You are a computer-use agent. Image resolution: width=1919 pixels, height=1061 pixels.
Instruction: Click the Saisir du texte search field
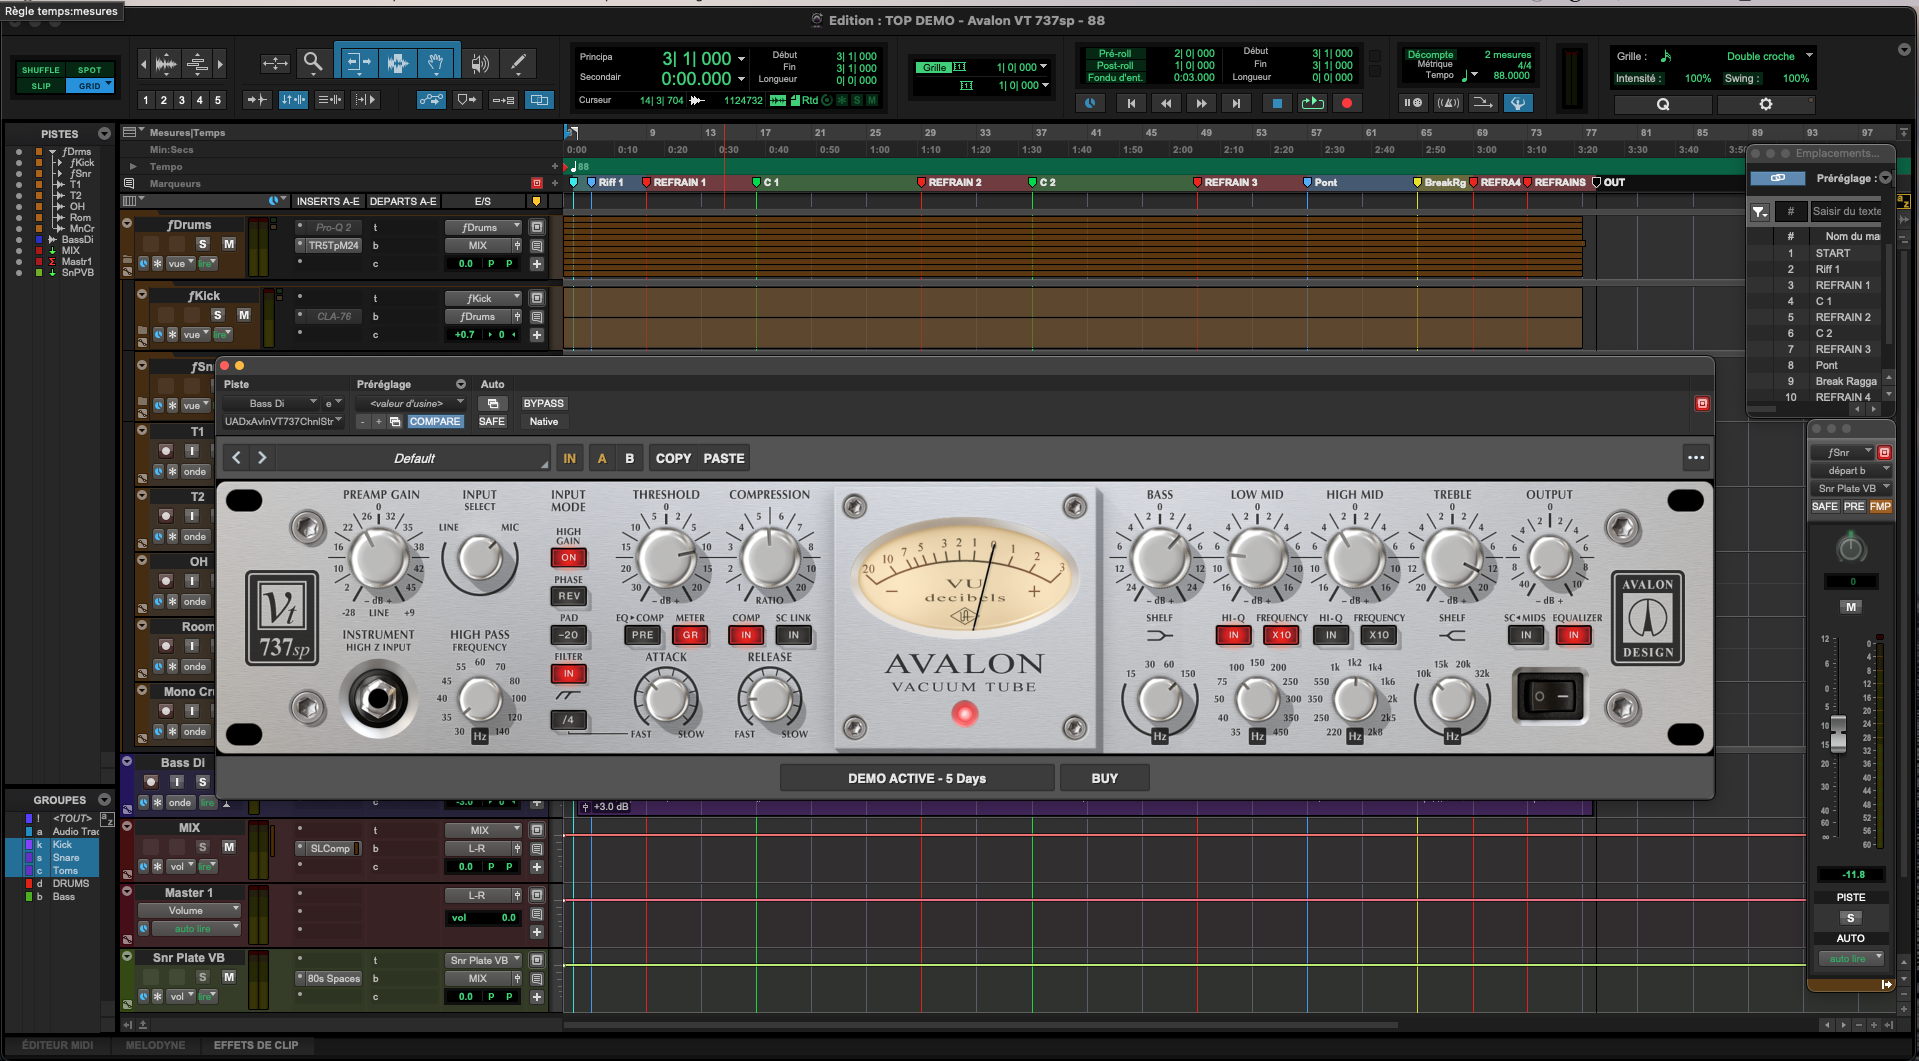(1846, 211)
